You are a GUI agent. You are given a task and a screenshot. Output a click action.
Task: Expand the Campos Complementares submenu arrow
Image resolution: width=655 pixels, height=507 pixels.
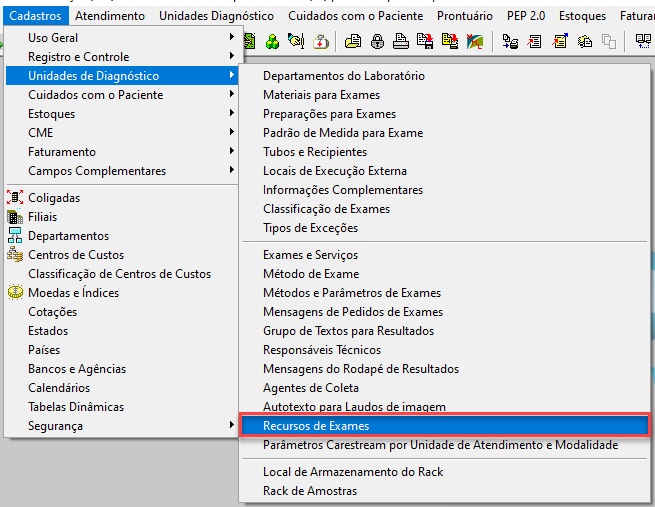tap(231, 170)
